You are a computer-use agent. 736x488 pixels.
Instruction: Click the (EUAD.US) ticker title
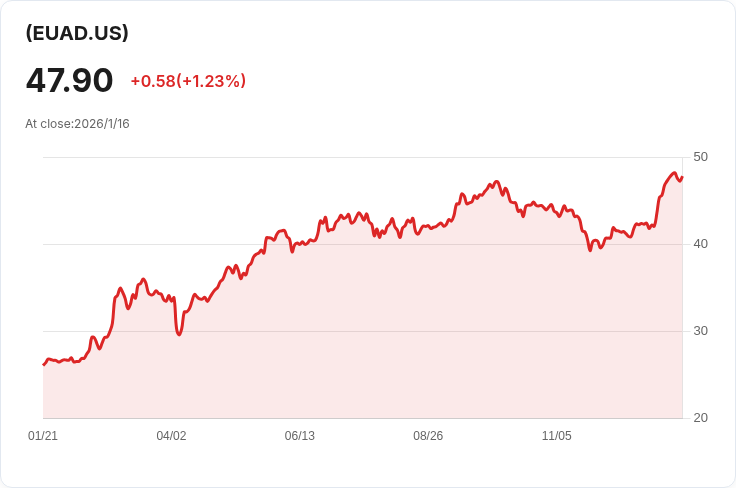click(x=77, y=33)
